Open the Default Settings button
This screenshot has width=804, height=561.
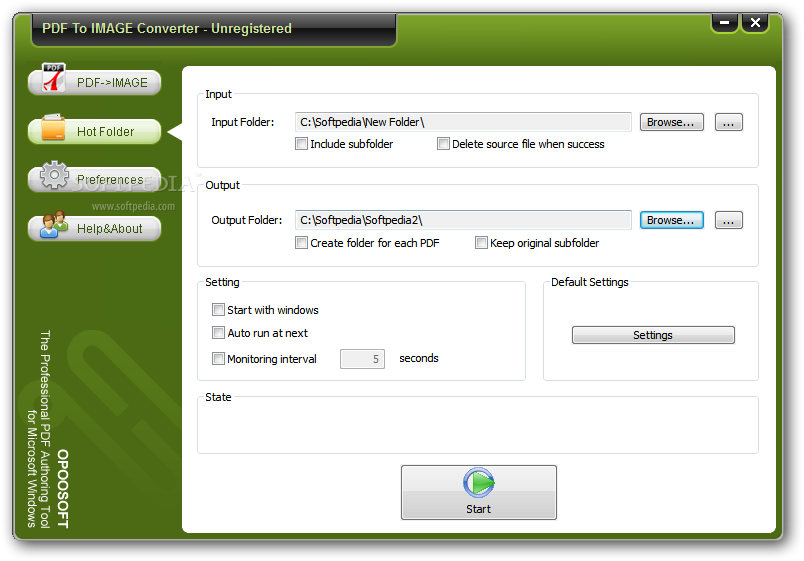coord(653,335)
